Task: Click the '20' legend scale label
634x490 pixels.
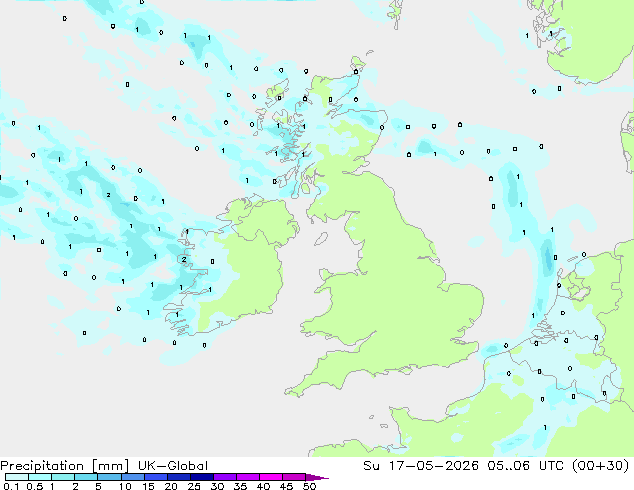Action: (x=171, y=486)
